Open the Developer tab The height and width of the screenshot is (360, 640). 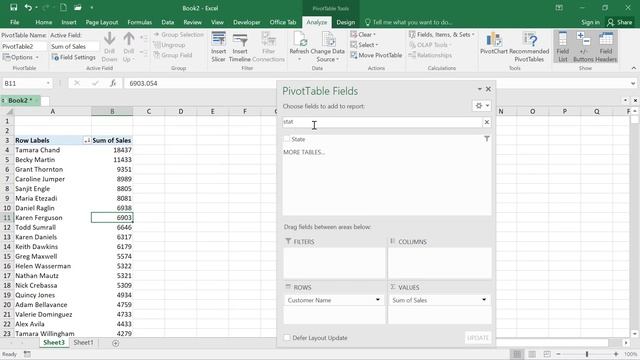point(247,22)
